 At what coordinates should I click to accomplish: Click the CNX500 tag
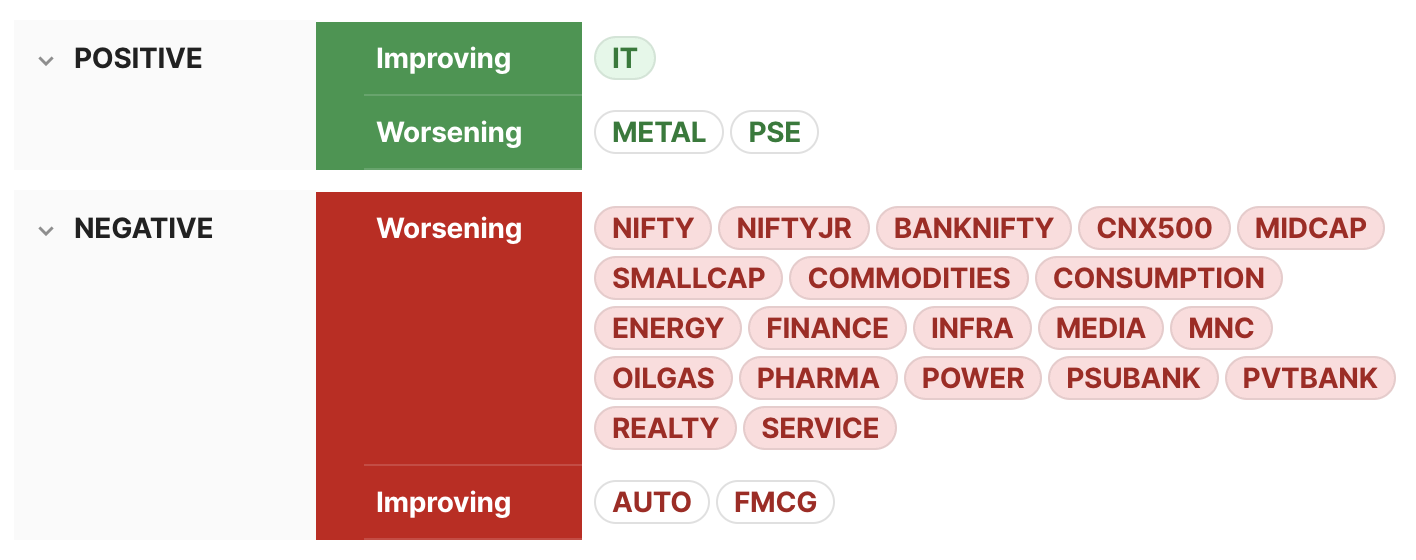1154,229
